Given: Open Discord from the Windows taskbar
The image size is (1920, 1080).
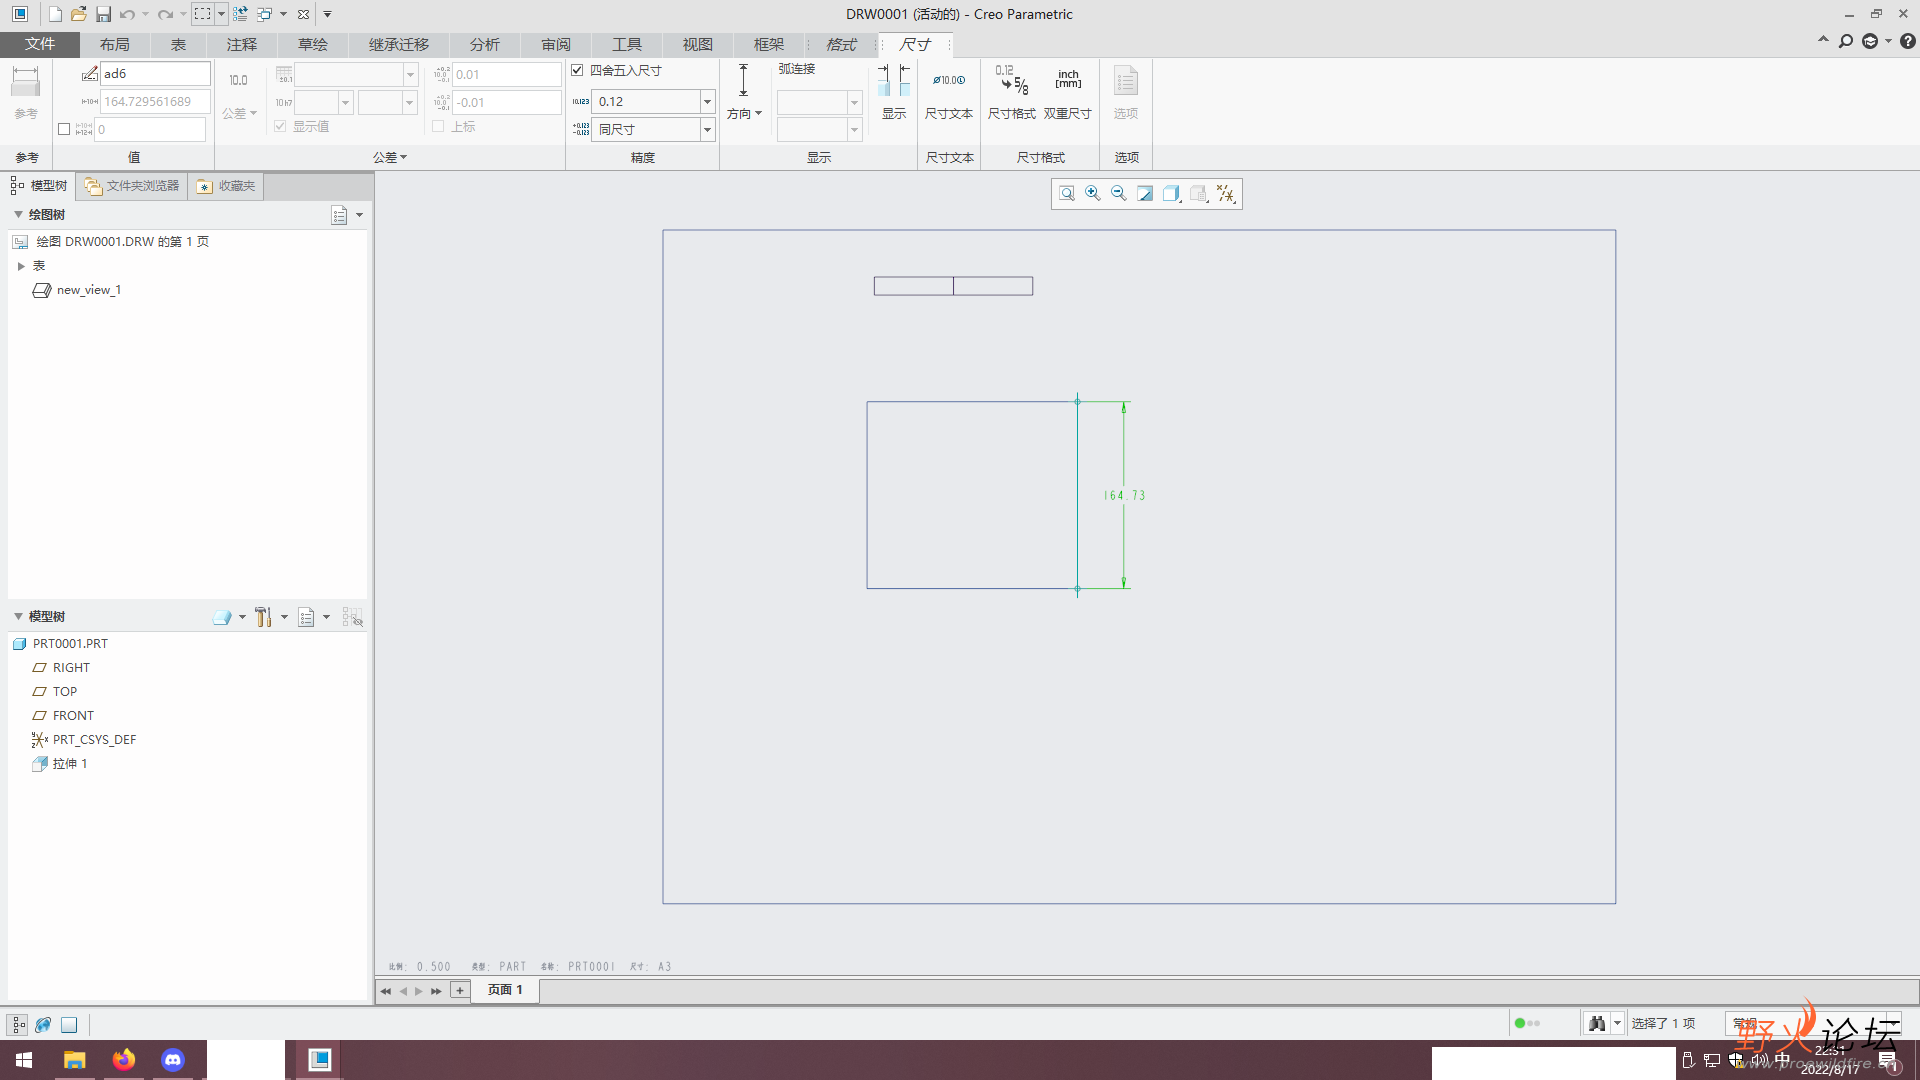Looking at the screenshot, I should pyautogui.click(x=173, y=1060).
